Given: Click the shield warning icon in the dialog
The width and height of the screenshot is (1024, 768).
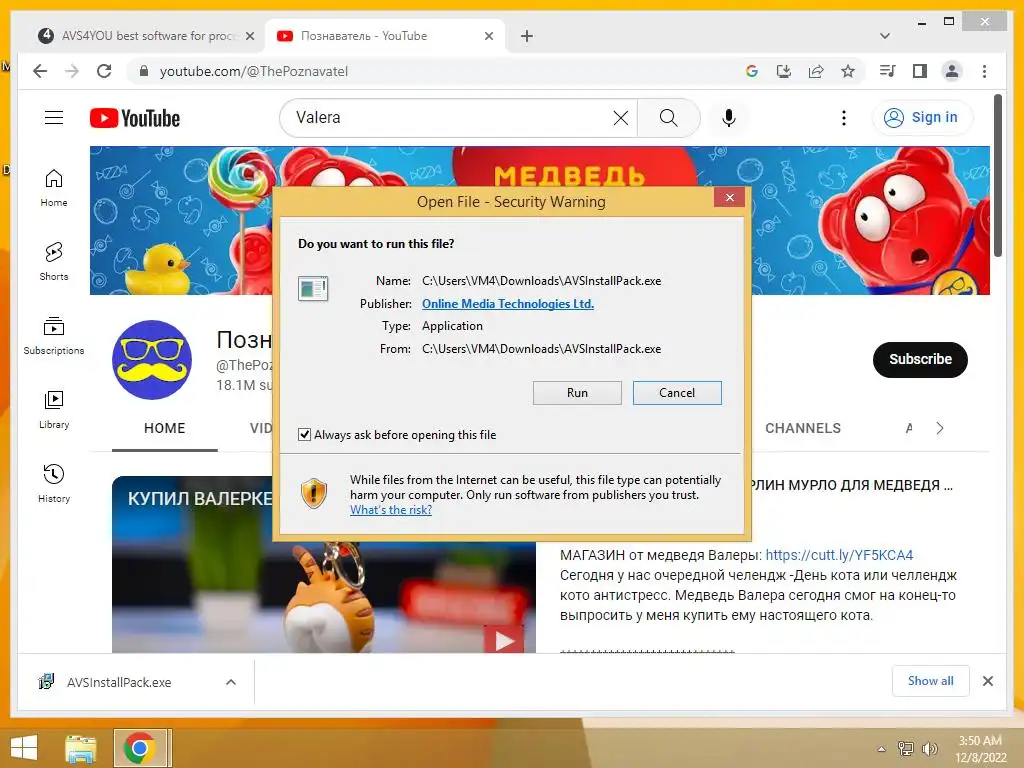Looking at the screenshot, I should pyautogui.click(x=313, y=493).
